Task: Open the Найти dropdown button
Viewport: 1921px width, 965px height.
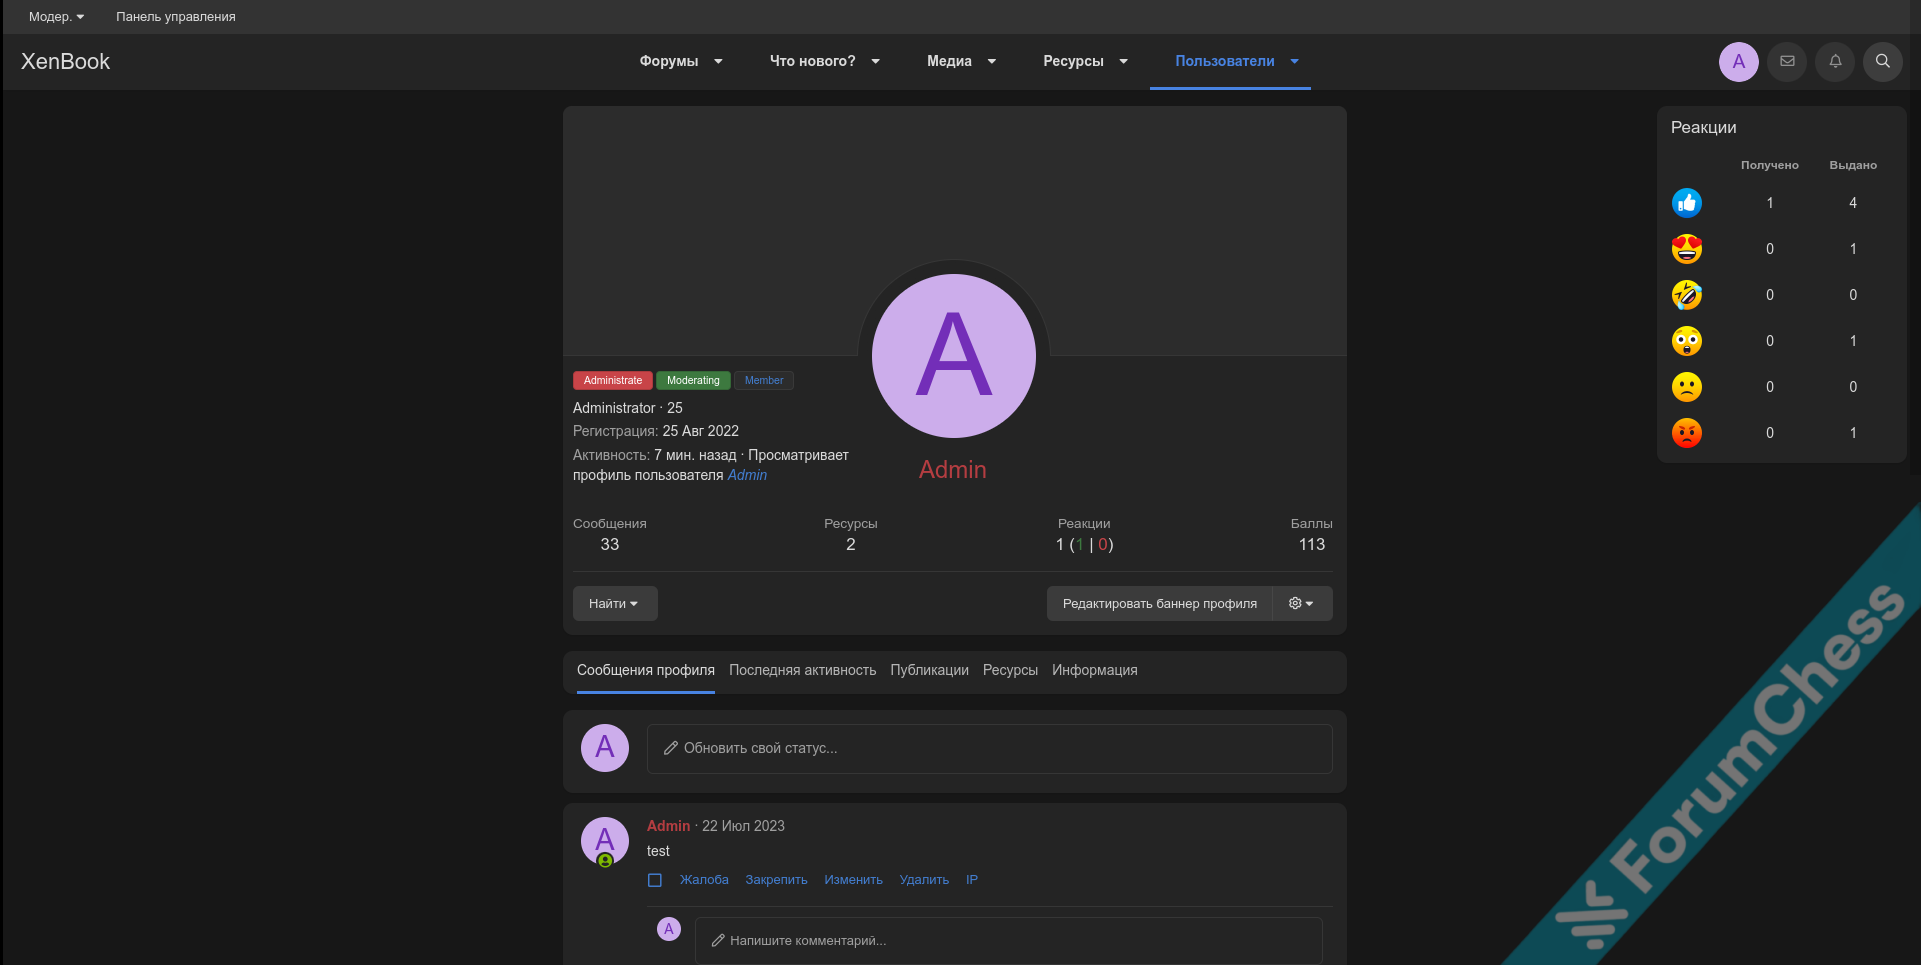Action: click(614, 604)
